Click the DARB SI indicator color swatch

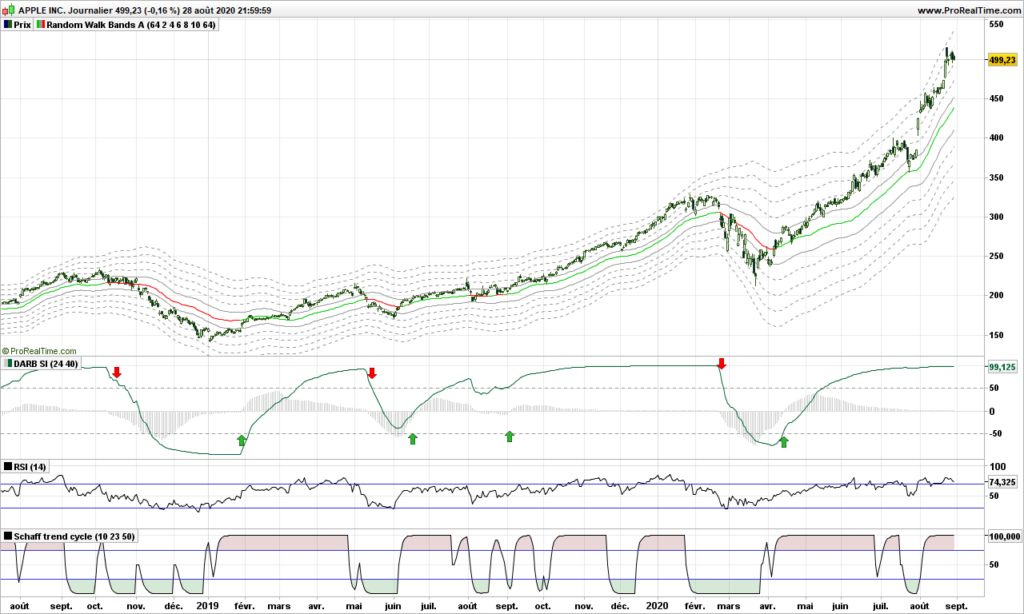[8, 364]
